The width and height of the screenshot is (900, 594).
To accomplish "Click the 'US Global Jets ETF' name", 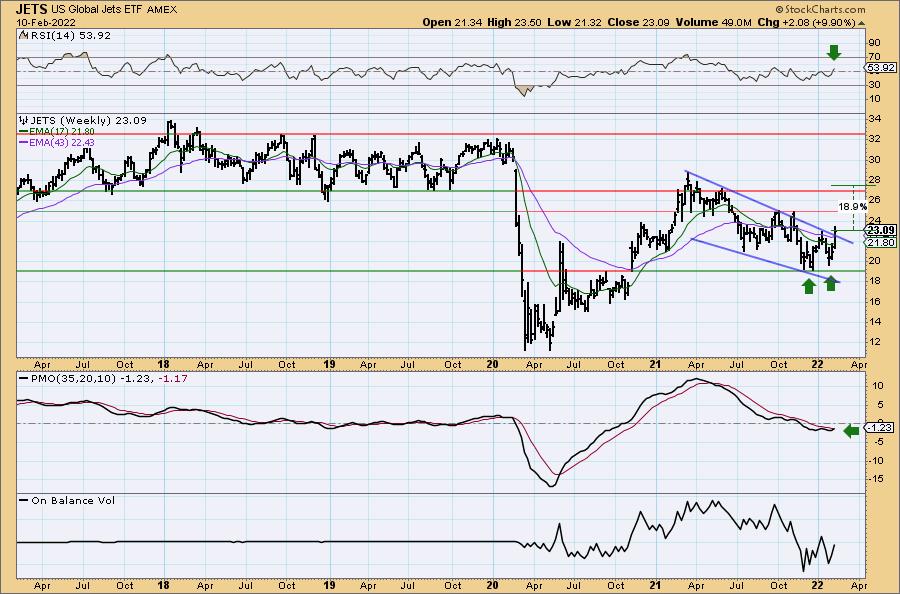I will (97, 10).
